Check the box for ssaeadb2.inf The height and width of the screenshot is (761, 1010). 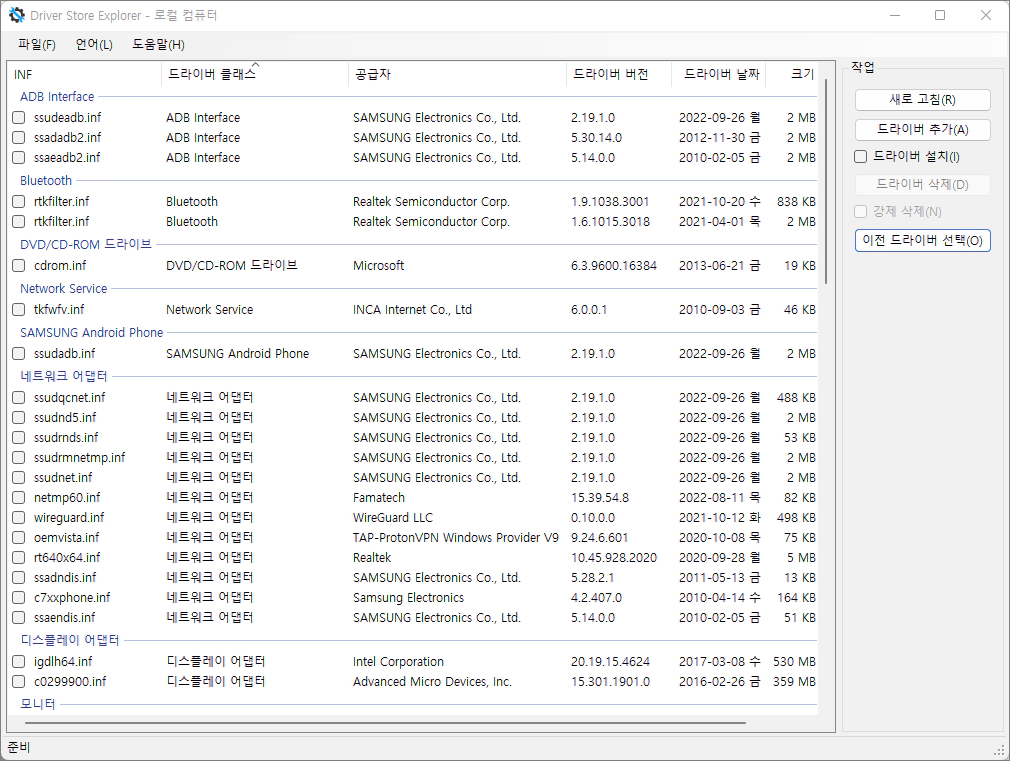19,158
